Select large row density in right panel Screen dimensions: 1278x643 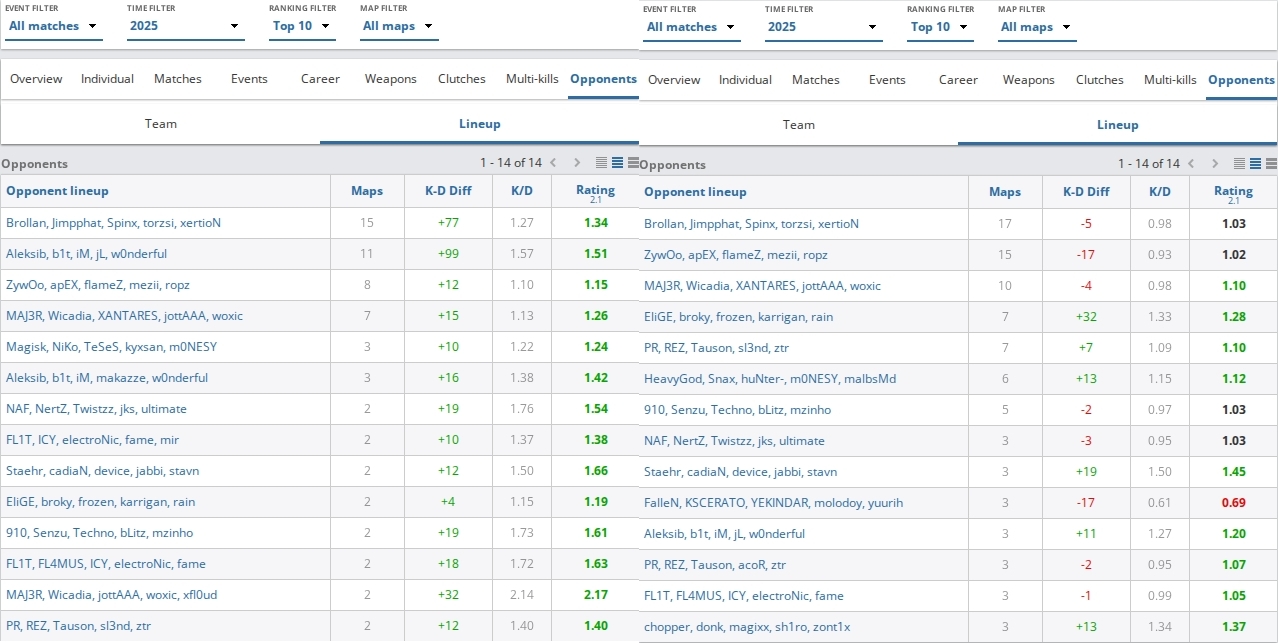(x=1271, y=164)
